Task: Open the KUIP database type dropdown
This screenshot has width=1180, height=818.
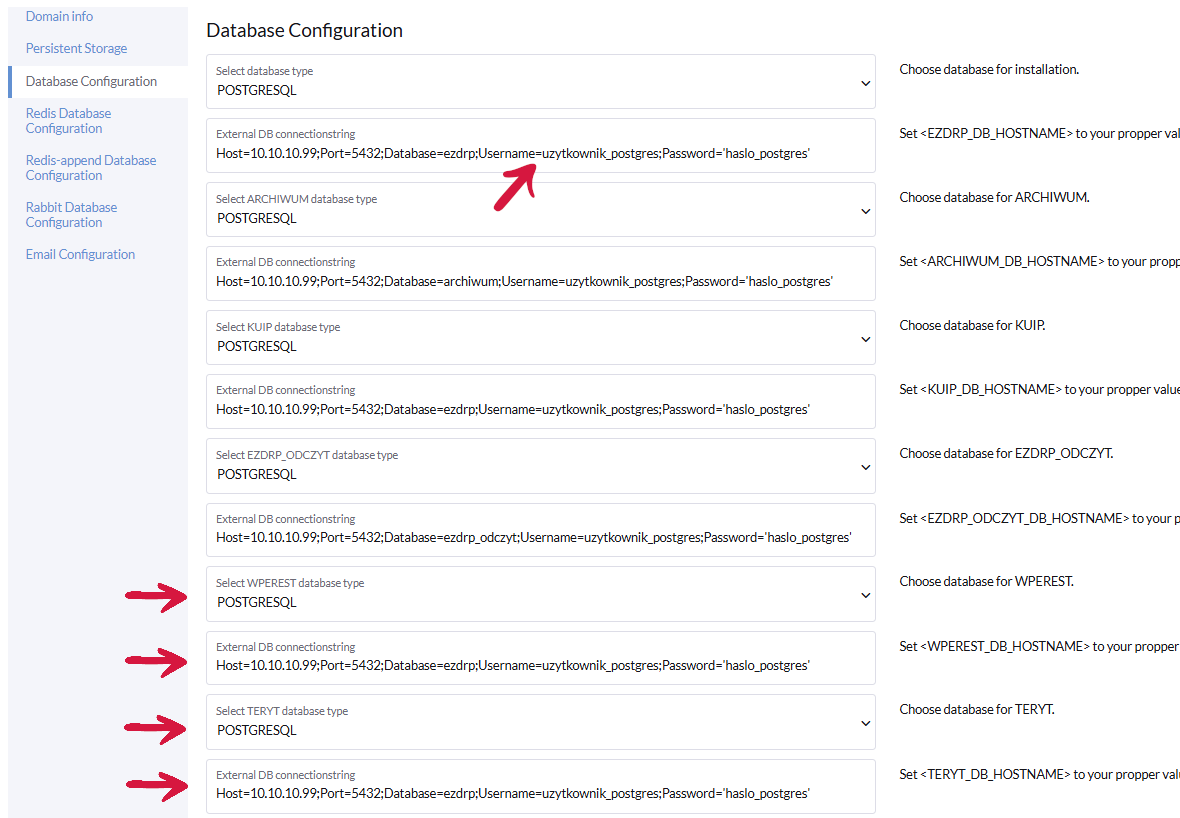Action: pyautogui.click(x=865, y=339)
